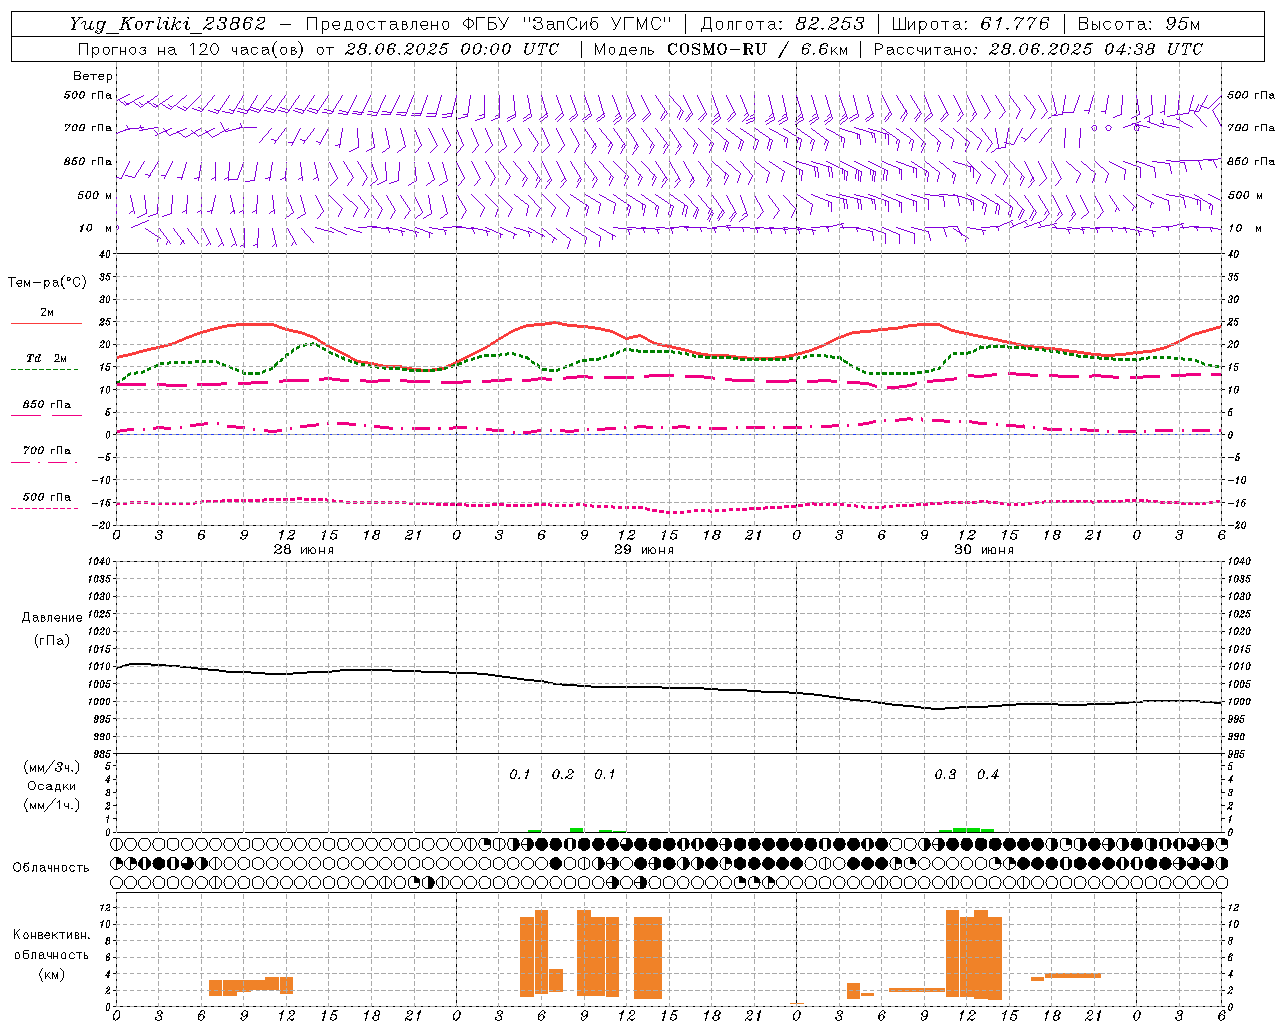The image size is (1280, 1024).
Task: Click the 28 июня date label
Action: point(304,550)
